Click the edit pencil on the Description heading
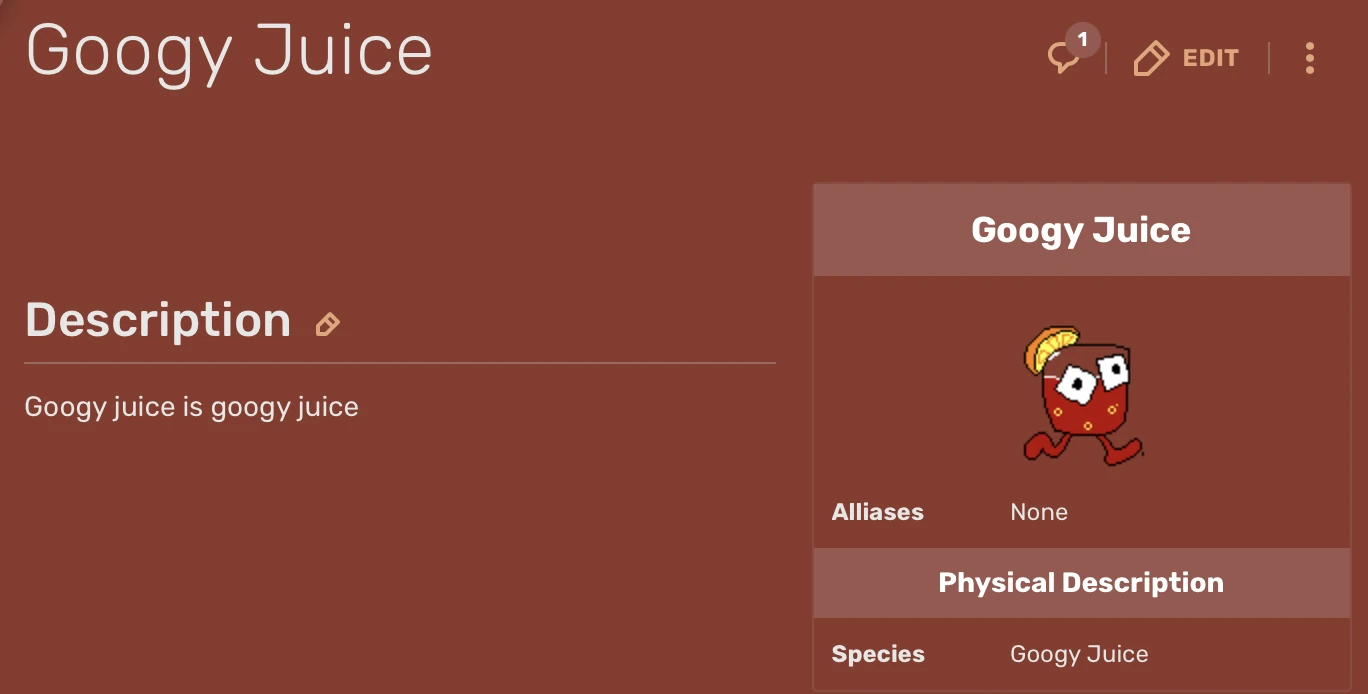The image size is (1368, 694). (327, 323)
